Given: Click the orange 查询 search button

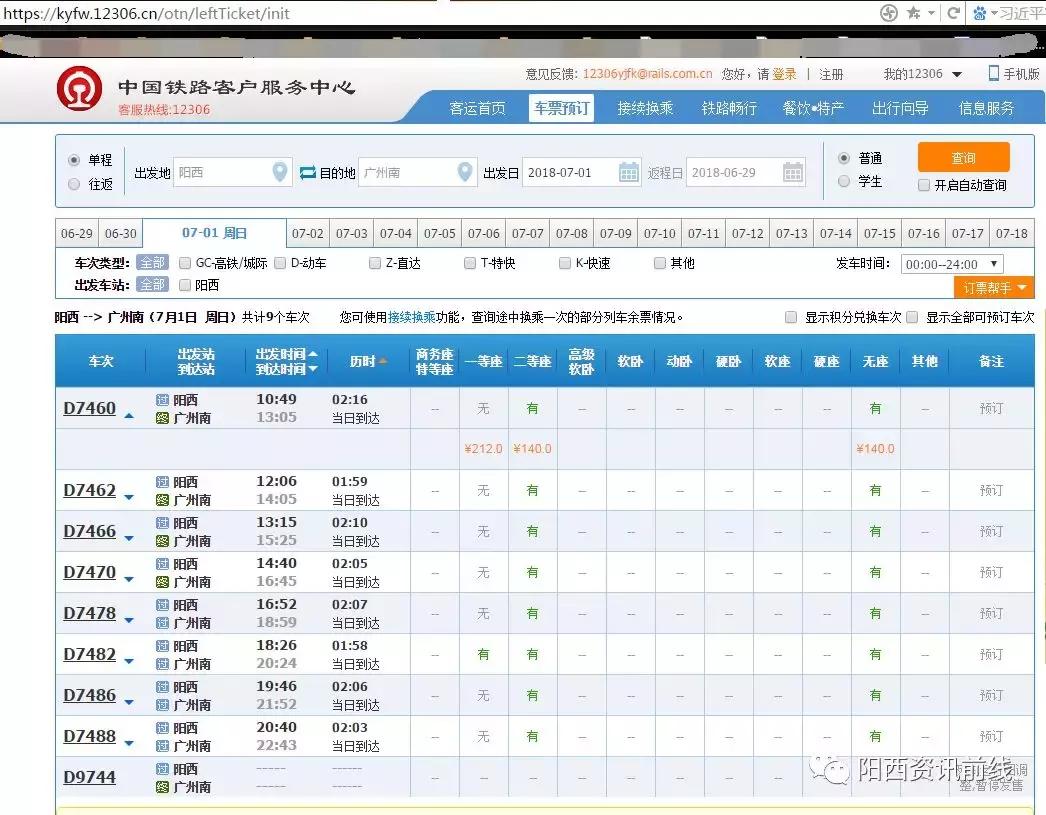Looking at the screenshot, I should (963, 157).
